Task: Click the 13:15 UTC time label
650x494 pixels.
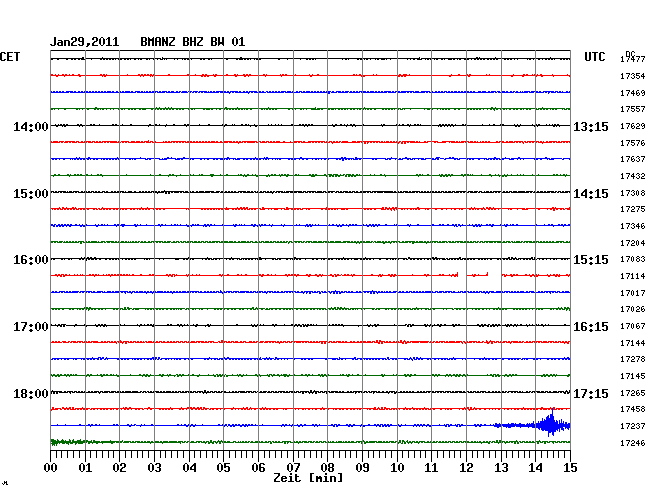Action: pyautogui.click(x=591, y=126)
